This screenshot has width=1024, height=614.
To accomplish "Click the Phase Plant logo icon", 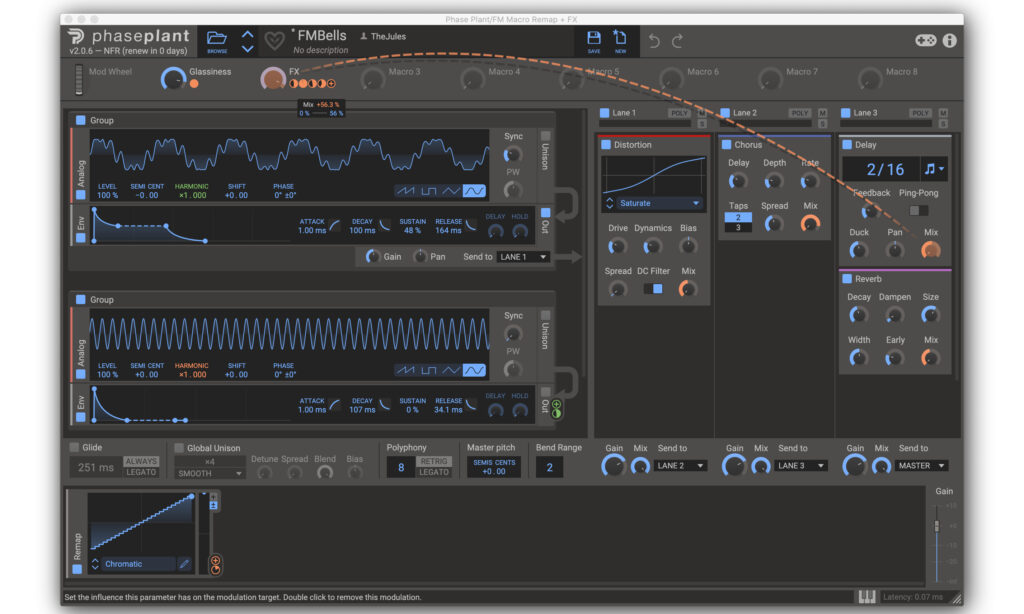I will coord(76,37).
